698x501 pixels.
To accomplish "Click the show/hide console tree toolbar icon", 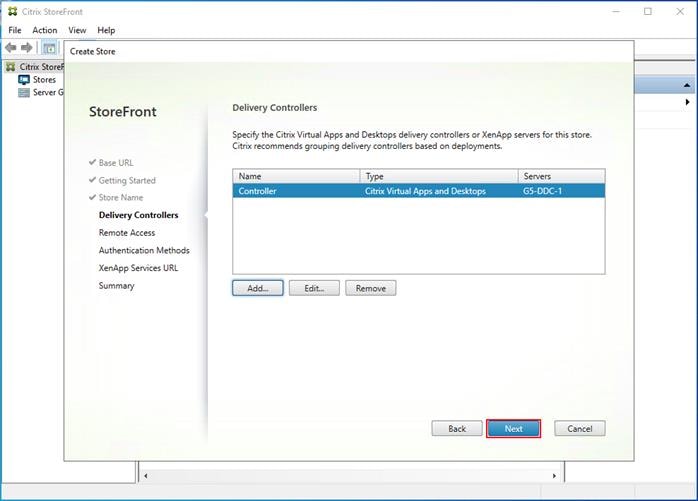I will (x=49, y=48).
